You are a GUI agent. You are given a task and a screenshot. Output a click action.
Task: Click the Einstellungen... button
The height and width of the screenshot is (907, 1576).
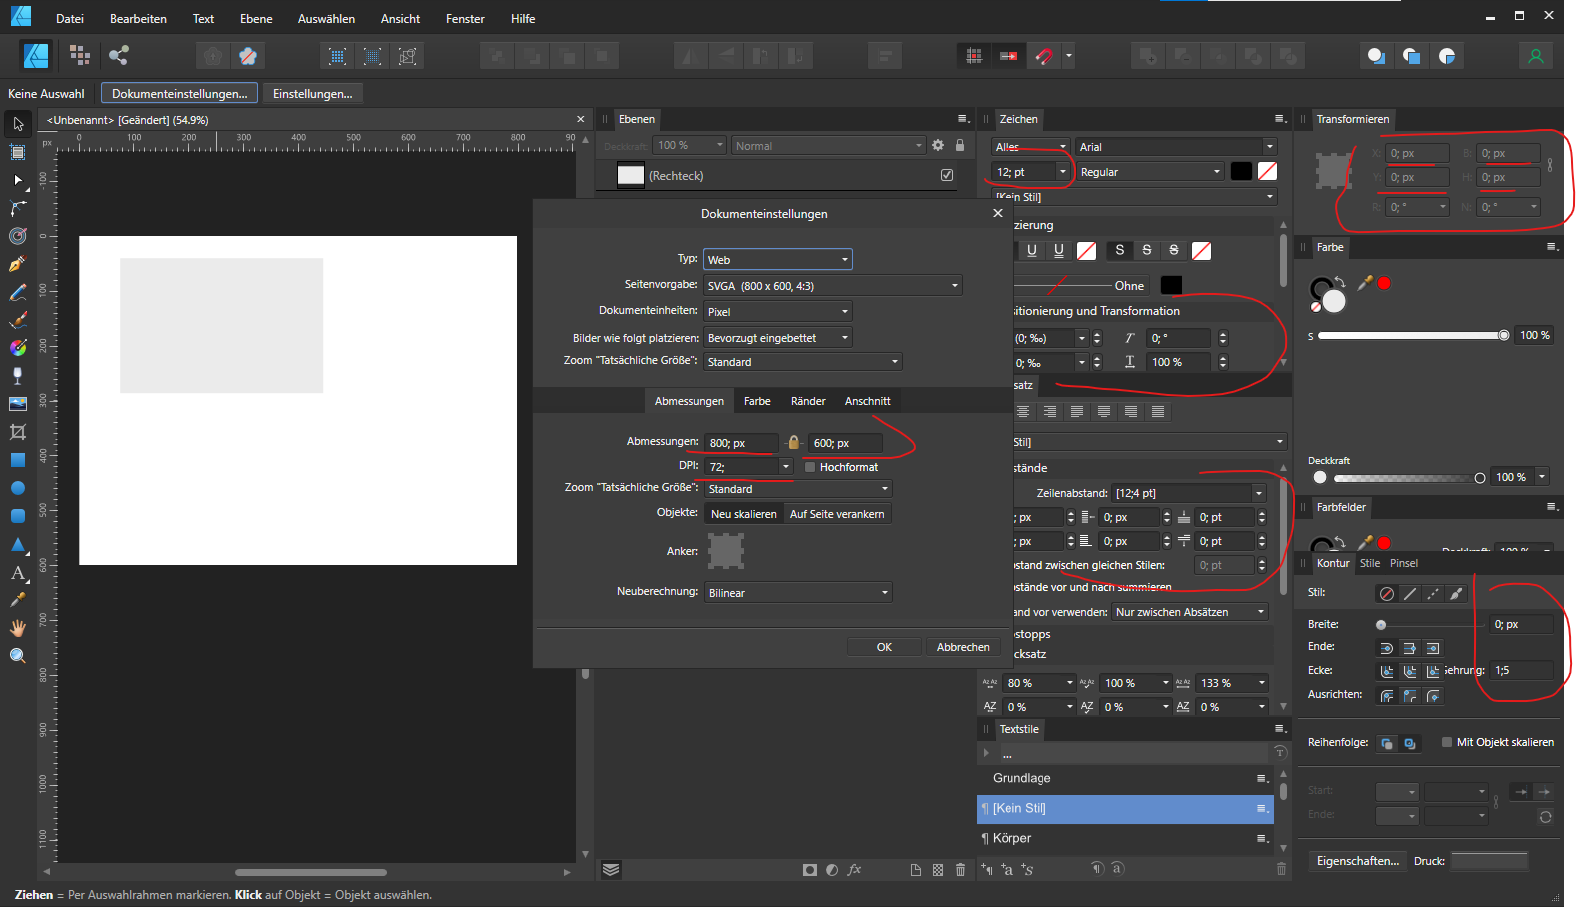pos(312,93)
